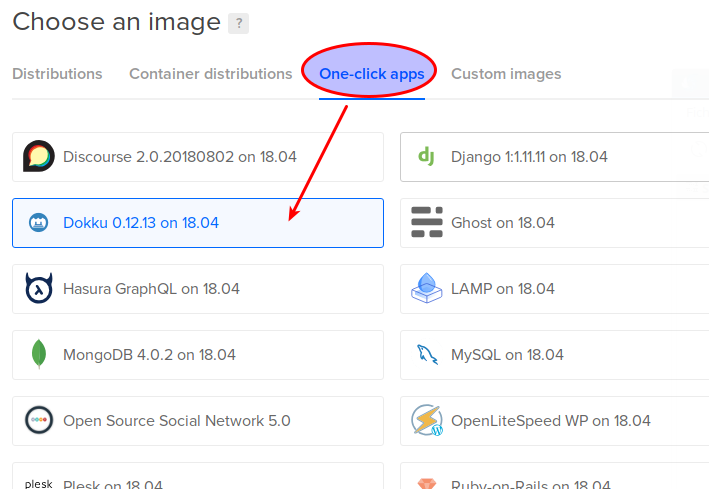Choose the Ruby-on-Rails on 18.04 image

pos(554,475)
